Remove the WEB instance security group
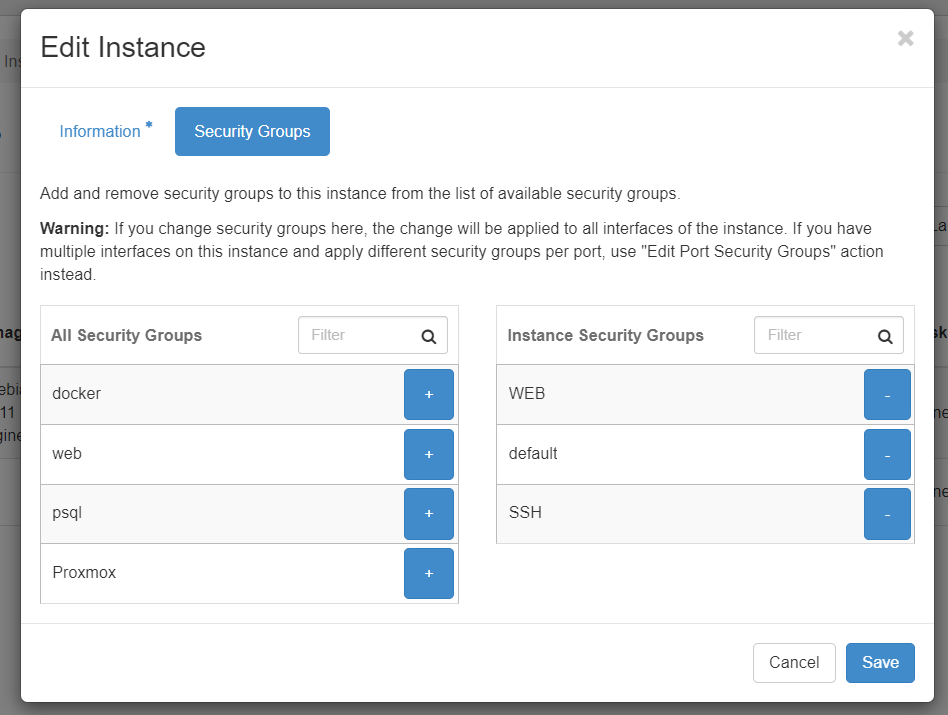Viewport: 948px width, 715px height. [x=887, y=394]
